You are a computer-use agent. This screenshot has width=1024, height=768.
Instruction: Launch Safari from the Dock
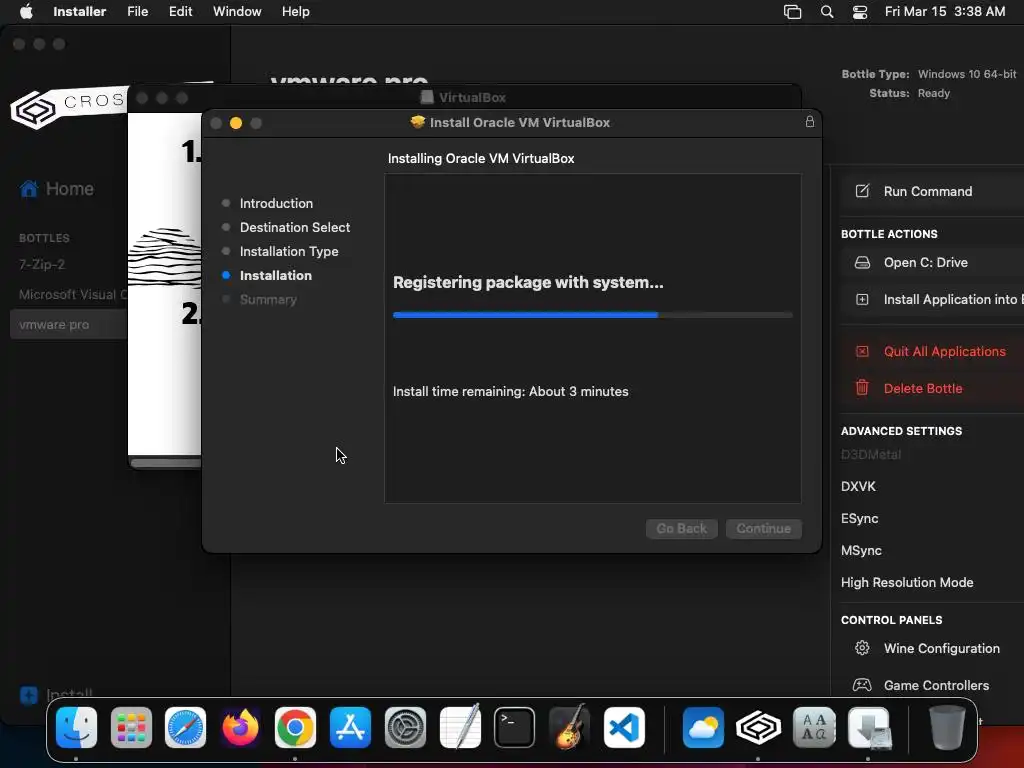tap(185, 727)
